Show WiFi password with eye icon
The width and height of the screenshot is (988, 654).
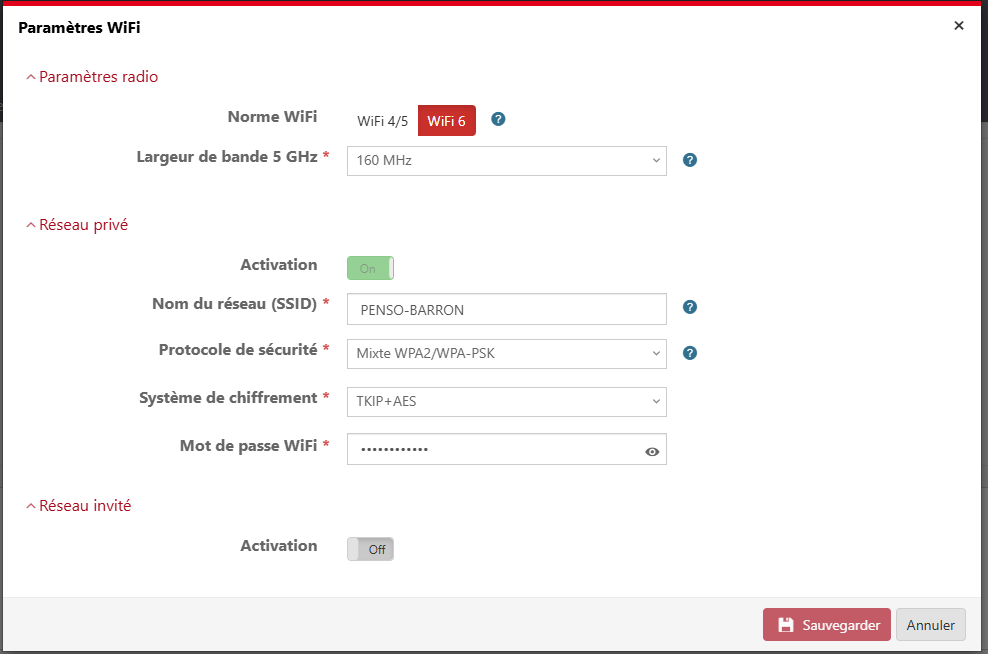coord(652,452)
